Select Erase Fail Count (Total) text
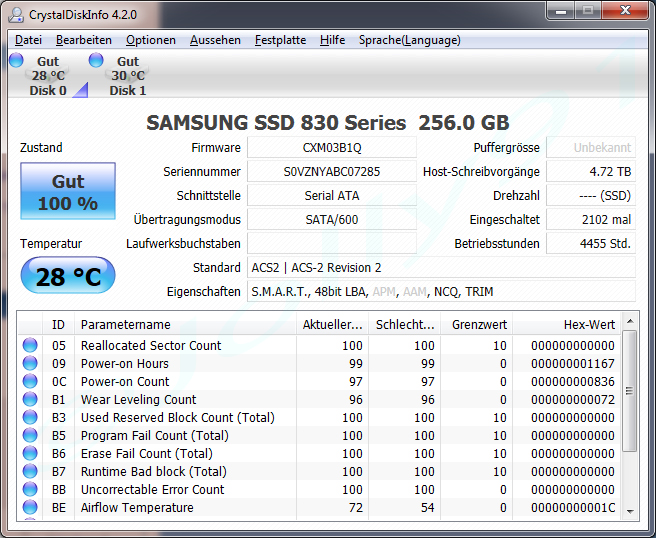656x538 pixels. point(147,453)
